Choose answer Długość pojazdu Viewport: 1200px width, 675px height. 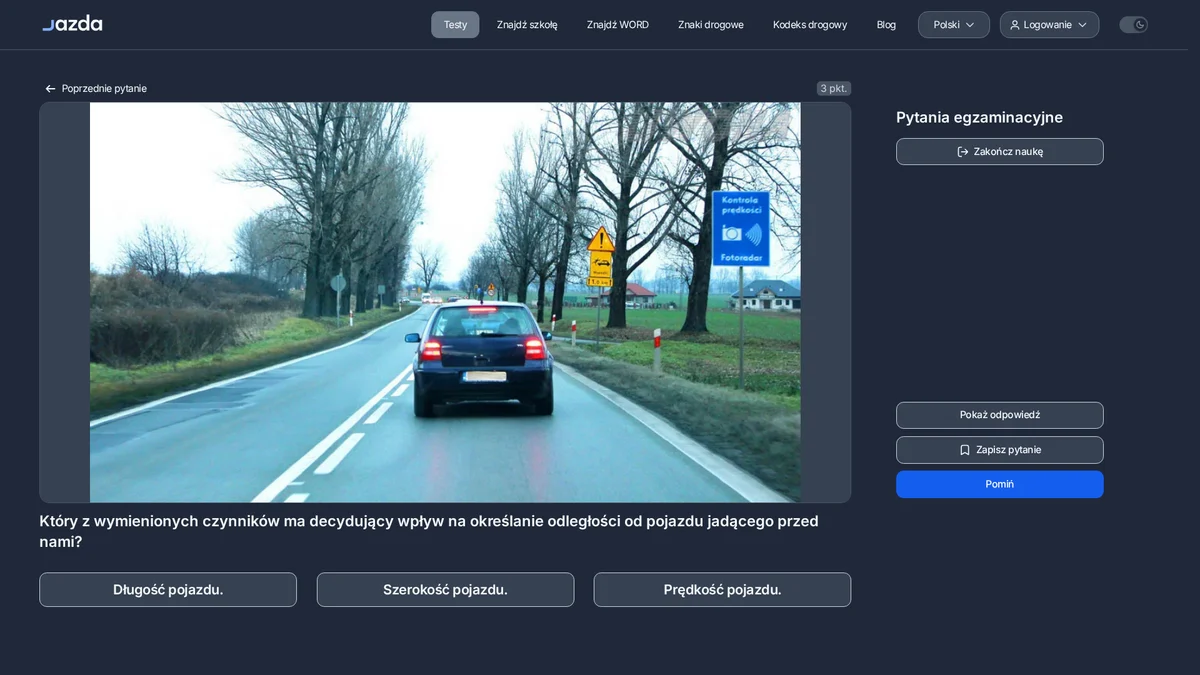pos(168,590)
